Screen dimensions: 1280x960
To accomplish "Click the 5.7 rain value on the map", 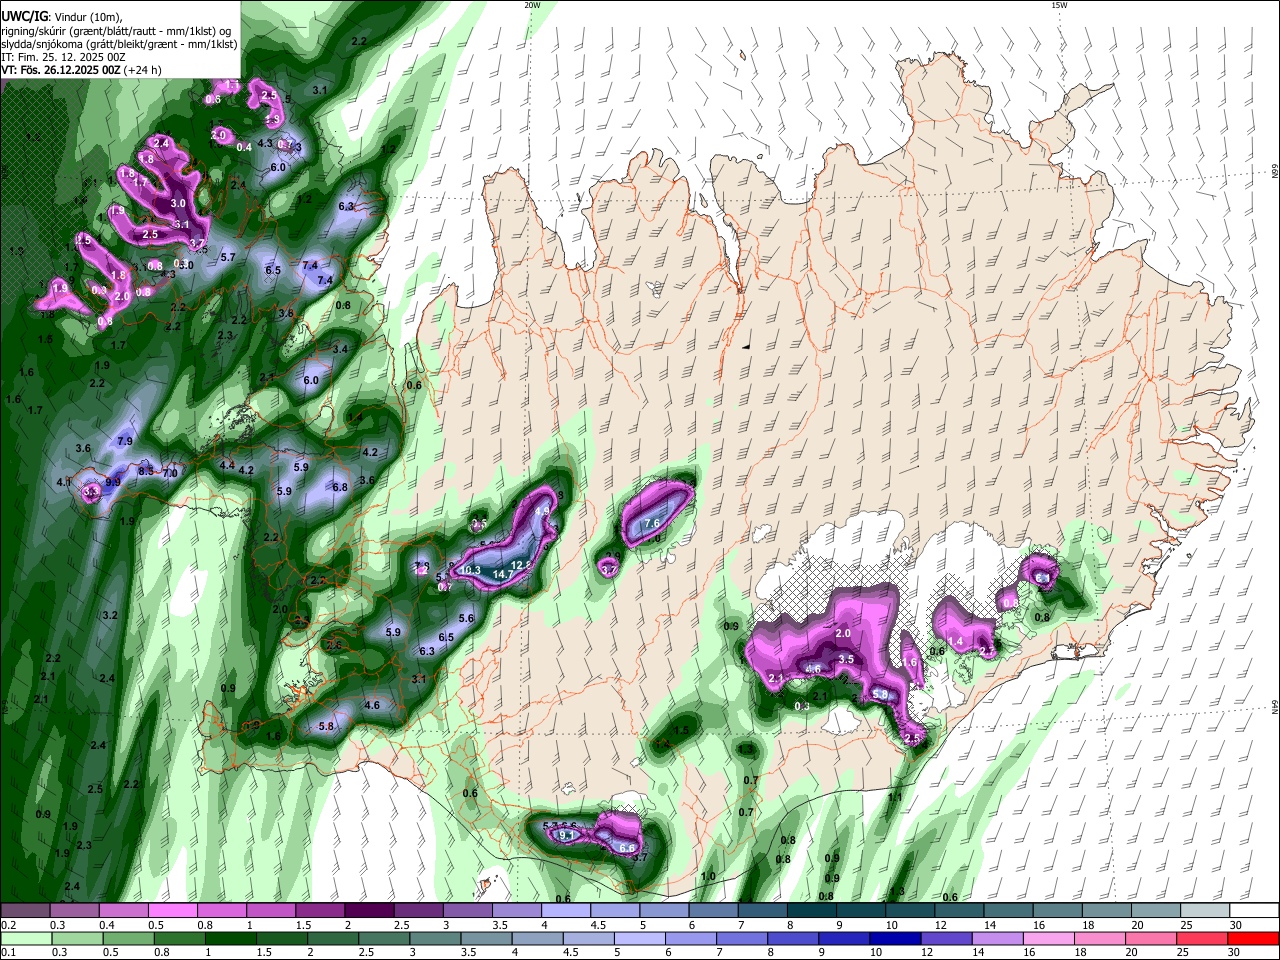I will [x=227, y=257].
